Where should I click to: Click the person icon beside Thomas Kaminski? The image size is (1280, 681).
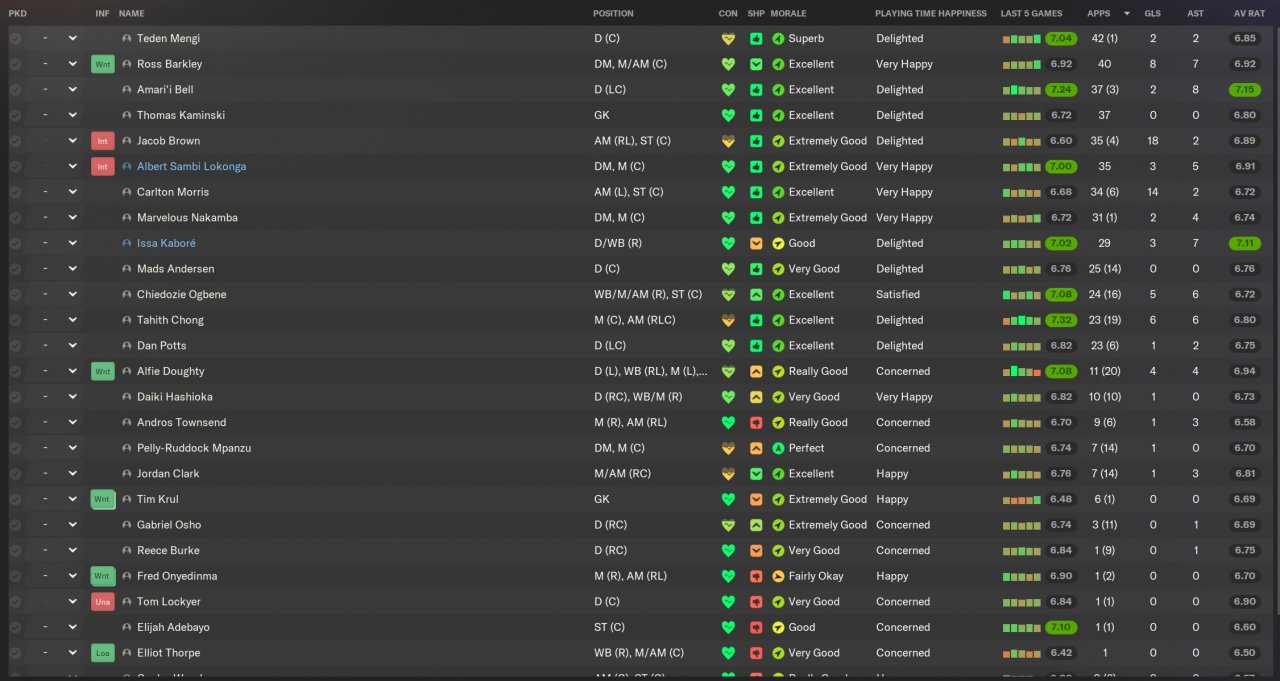tap(127, 115)
